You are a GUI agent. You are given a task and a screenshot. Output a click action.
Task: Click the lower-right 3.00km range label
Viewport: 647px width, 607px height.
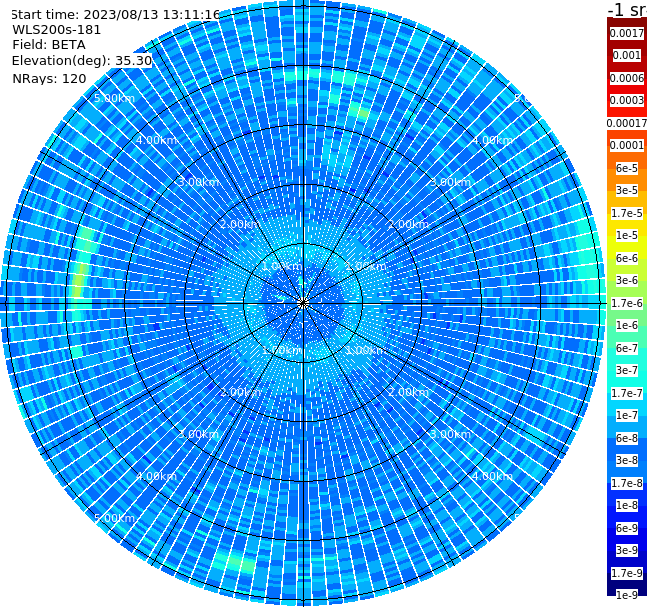(x=450, y=434)
